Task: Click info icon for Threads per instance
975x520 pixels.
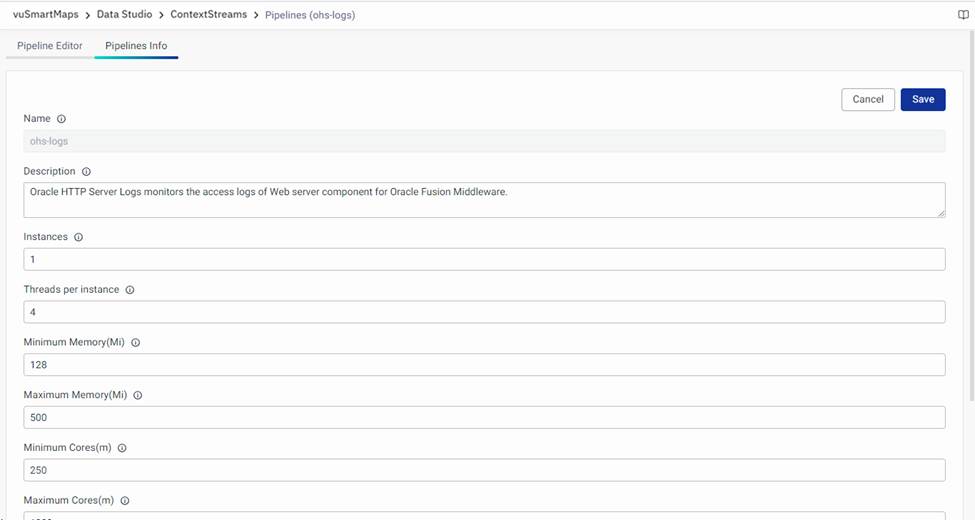Action: click(x=130, y=290)
